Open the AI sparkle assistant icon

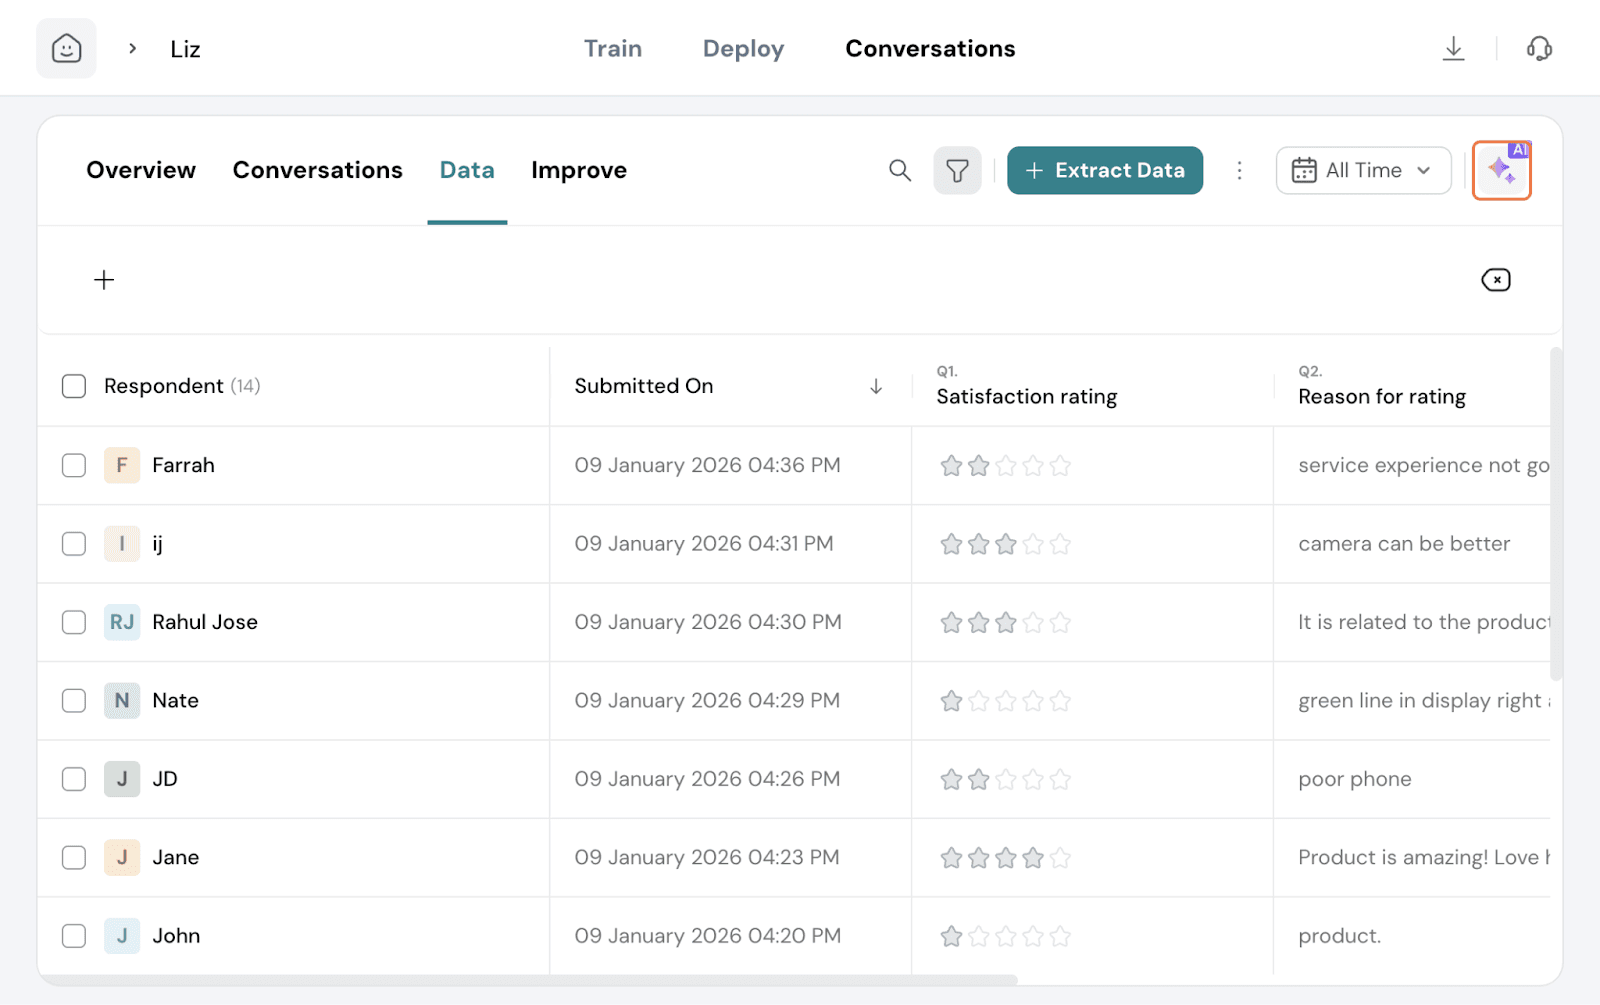(x=1501, y=171)
